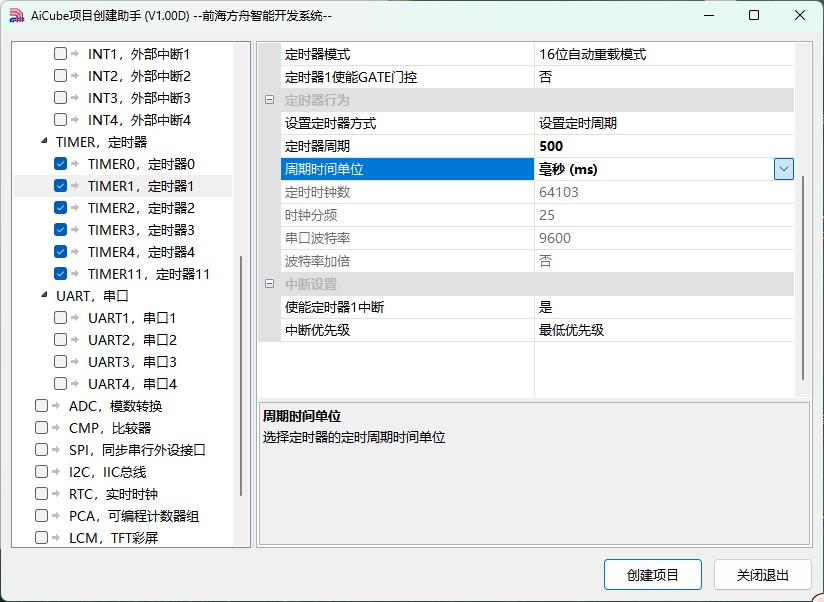
Task: Check the LCM TFT彩屏 checkbox
Action: pyautogui.click(x=42, y=537)
